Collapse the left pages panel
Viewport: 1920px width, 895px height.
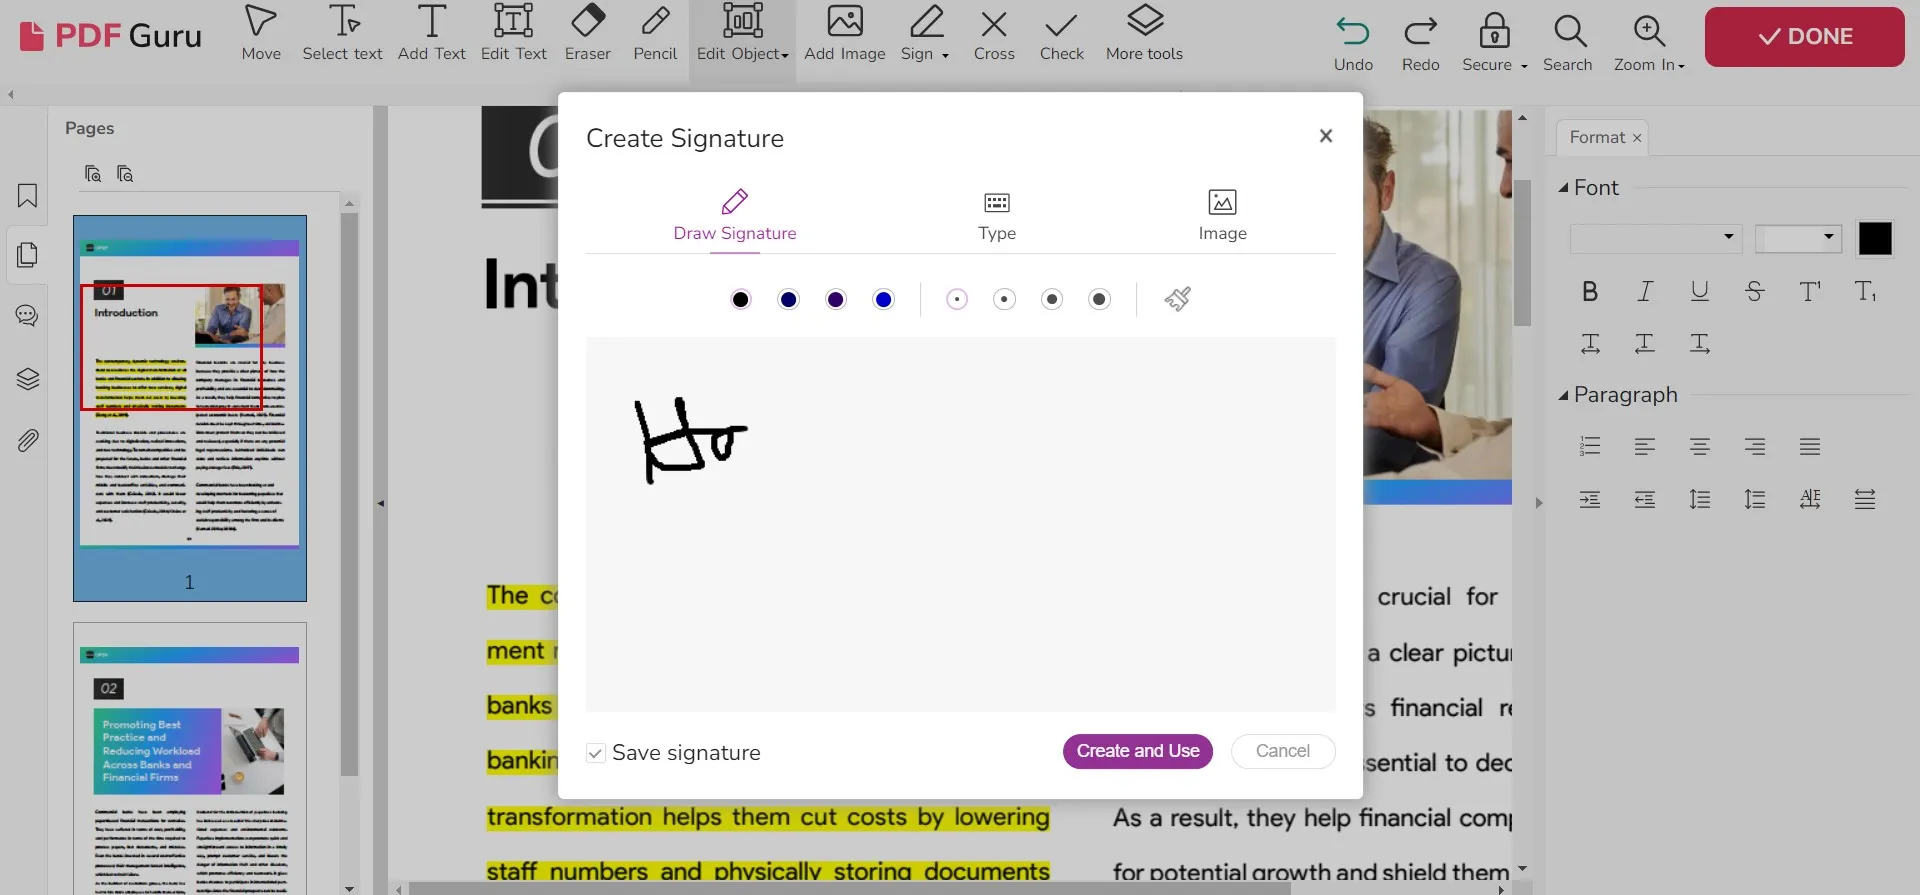[x=380, y=503]
